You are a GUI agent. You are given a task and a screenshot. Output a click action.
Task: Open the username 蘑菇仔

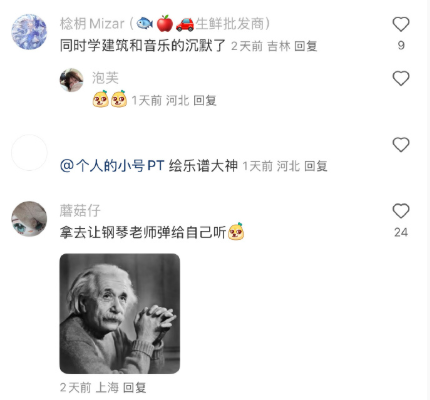pyautogui.click(x=80, y=211)
